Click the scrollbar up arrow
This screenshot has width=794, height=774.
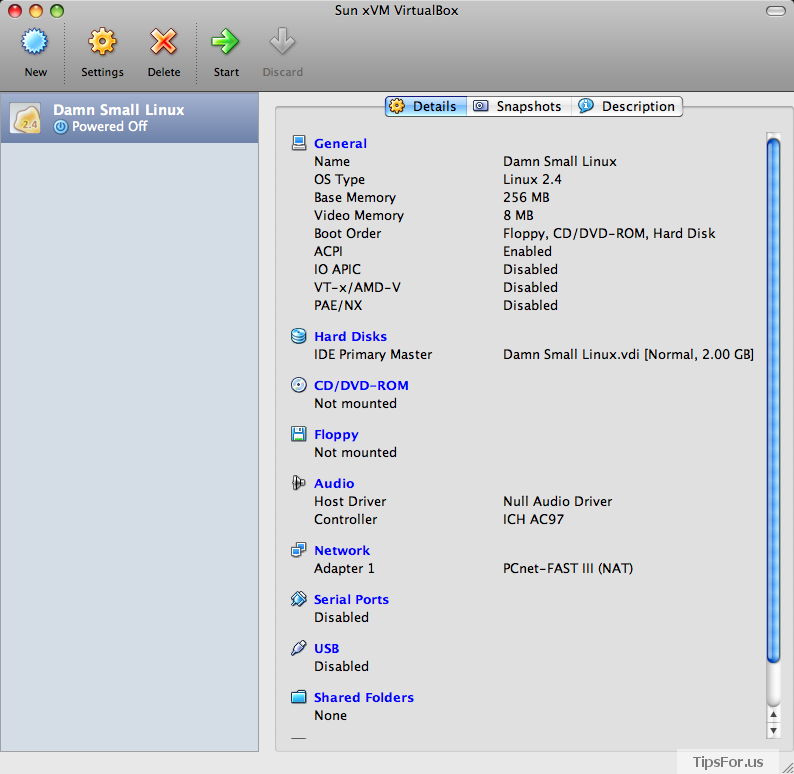(x=773, y=714)
